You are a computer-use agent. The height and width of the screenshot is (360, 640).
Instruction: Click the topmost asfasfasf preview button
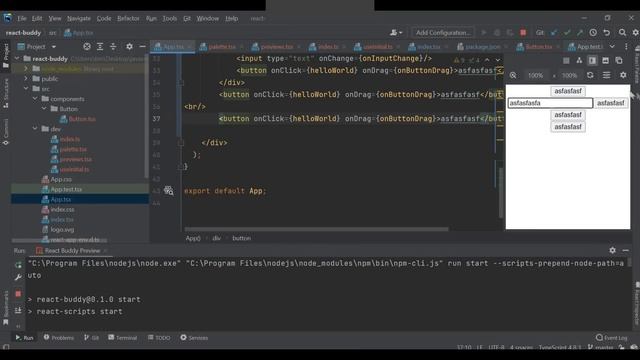coord(568,91)
